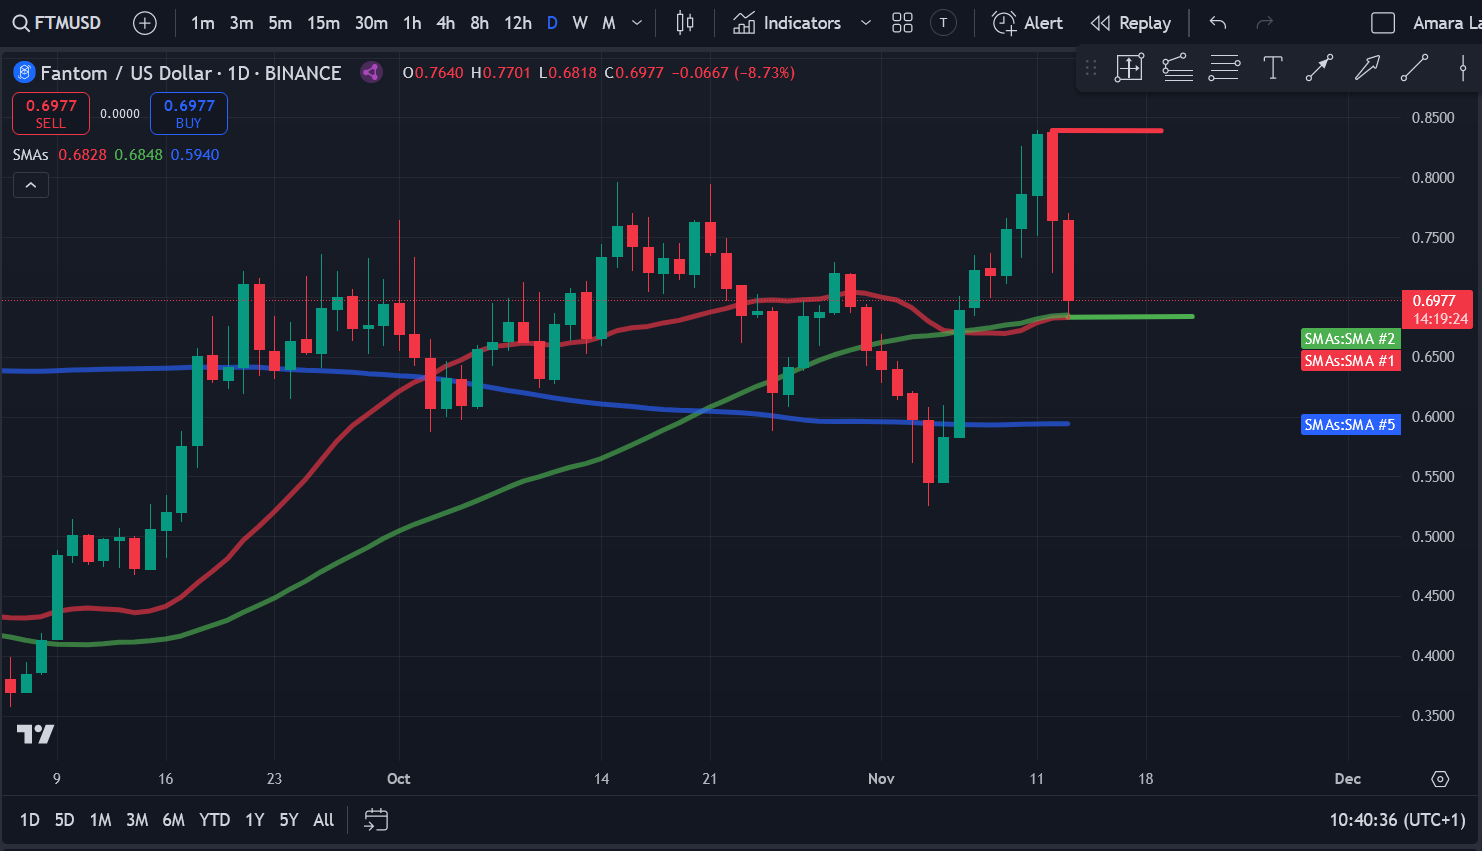
Task: Click the TradingView logo on chart
Action: coord(36,735)
